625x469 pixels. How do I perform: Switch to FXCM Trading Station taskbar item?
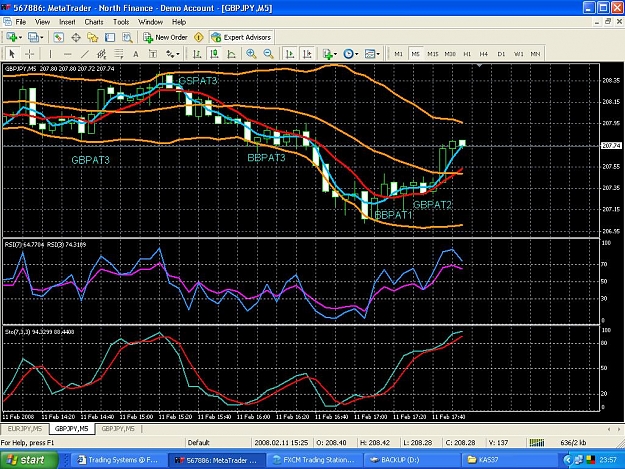[x=314, y=460]
